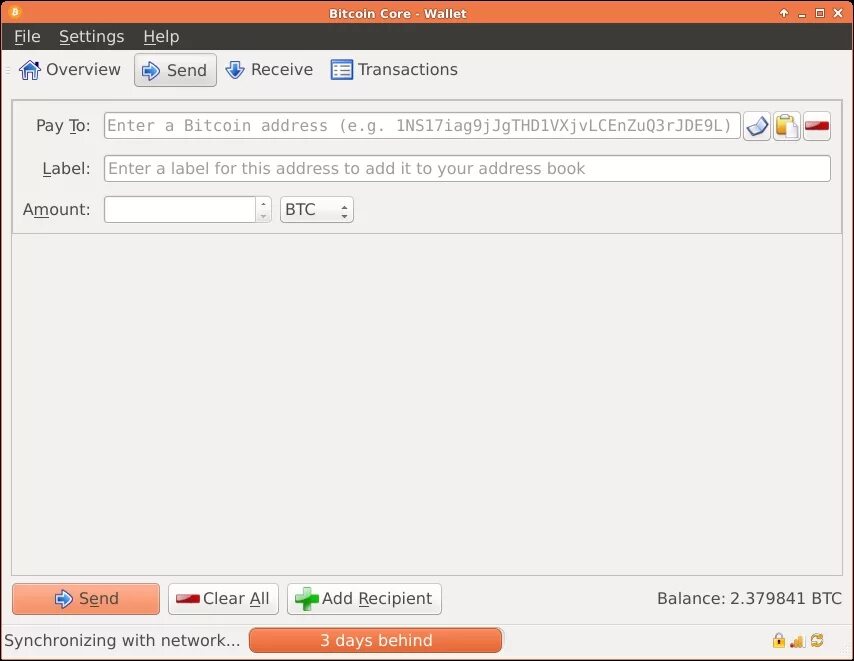
Task: Click the Clear All button
Action: point(223,599)
